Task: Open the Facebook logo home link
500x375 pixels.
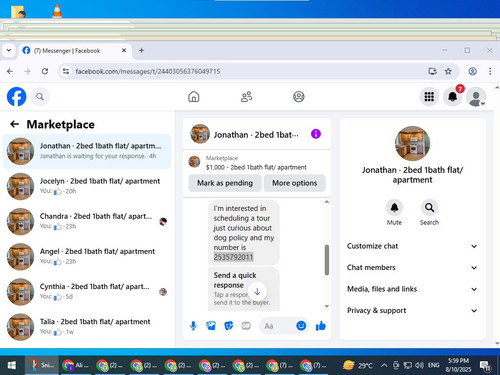Action: coord(16,97)
